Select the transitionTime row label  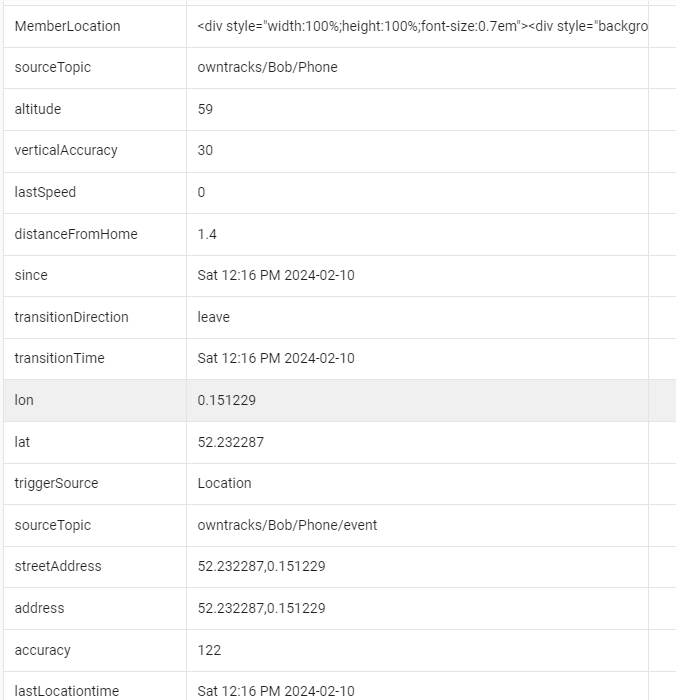click(59, 358)
